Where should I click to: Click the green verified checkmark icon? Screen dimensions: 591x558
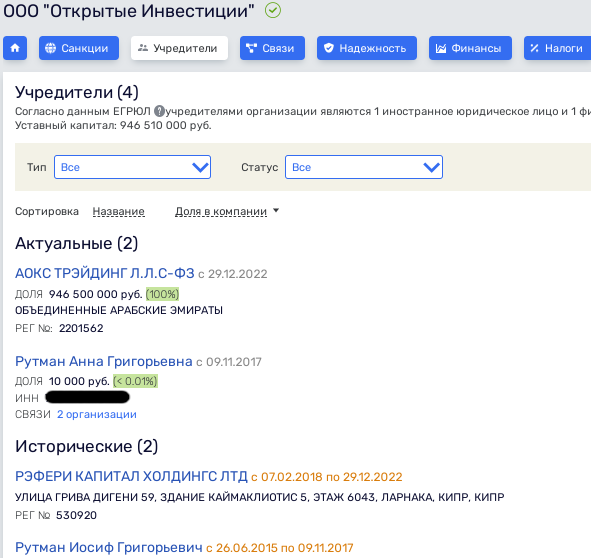273,11
